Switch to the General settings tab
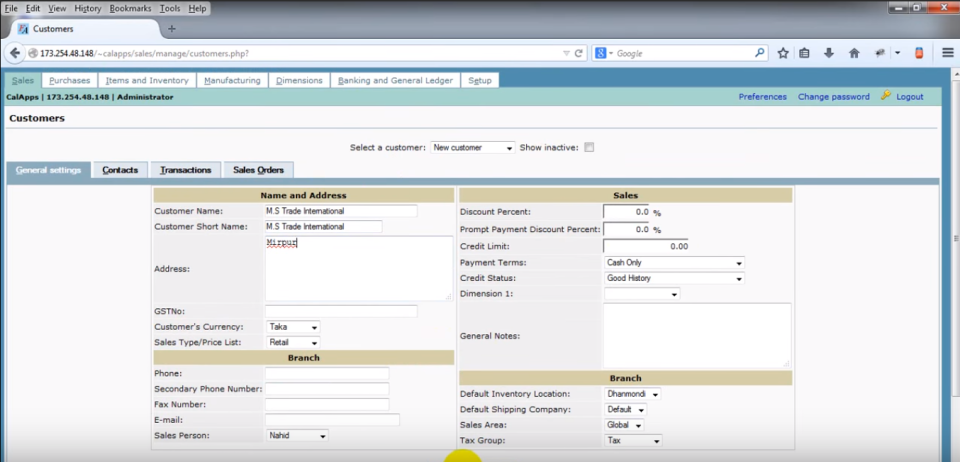Screen dimensions: 960x462 pyautogui.click(x=48, y=170)
